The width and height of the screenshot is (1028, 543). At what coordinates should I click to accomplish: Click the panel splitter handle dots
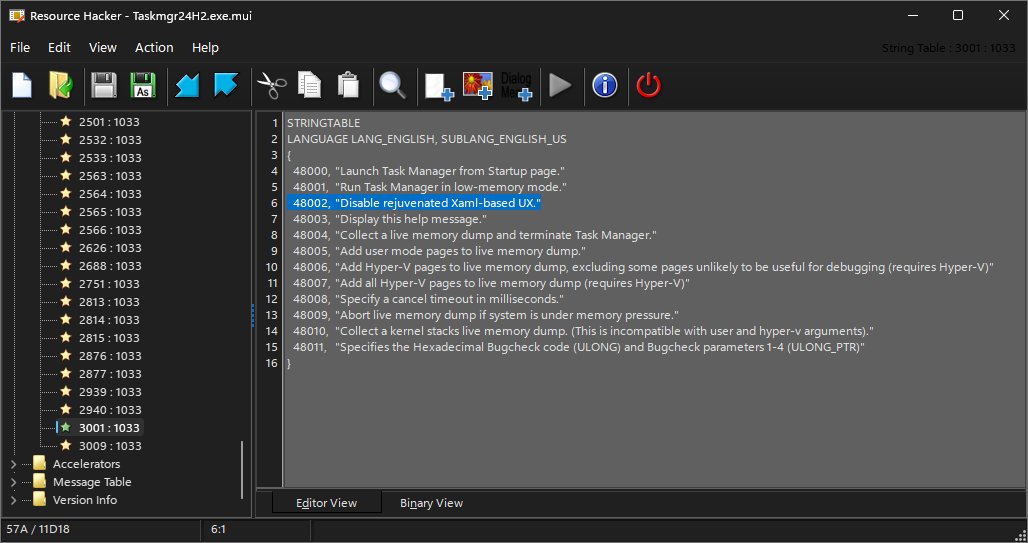point(253,315)
